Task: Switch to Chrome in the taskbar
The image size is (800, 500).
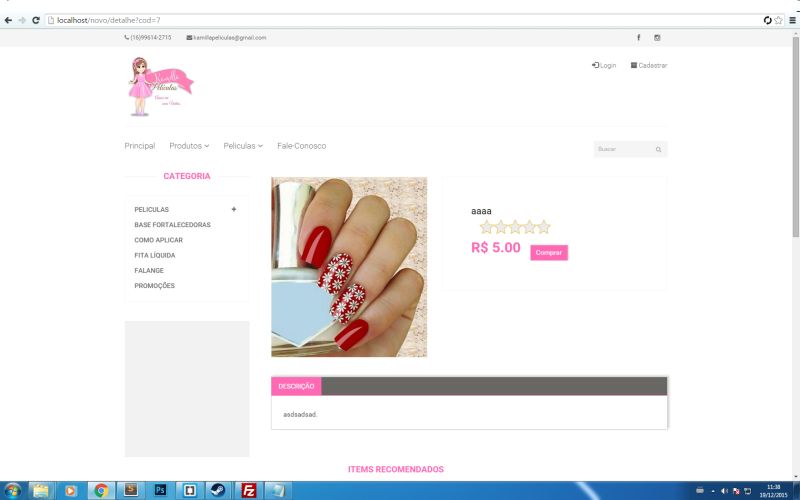Action: tap(101, 491)
